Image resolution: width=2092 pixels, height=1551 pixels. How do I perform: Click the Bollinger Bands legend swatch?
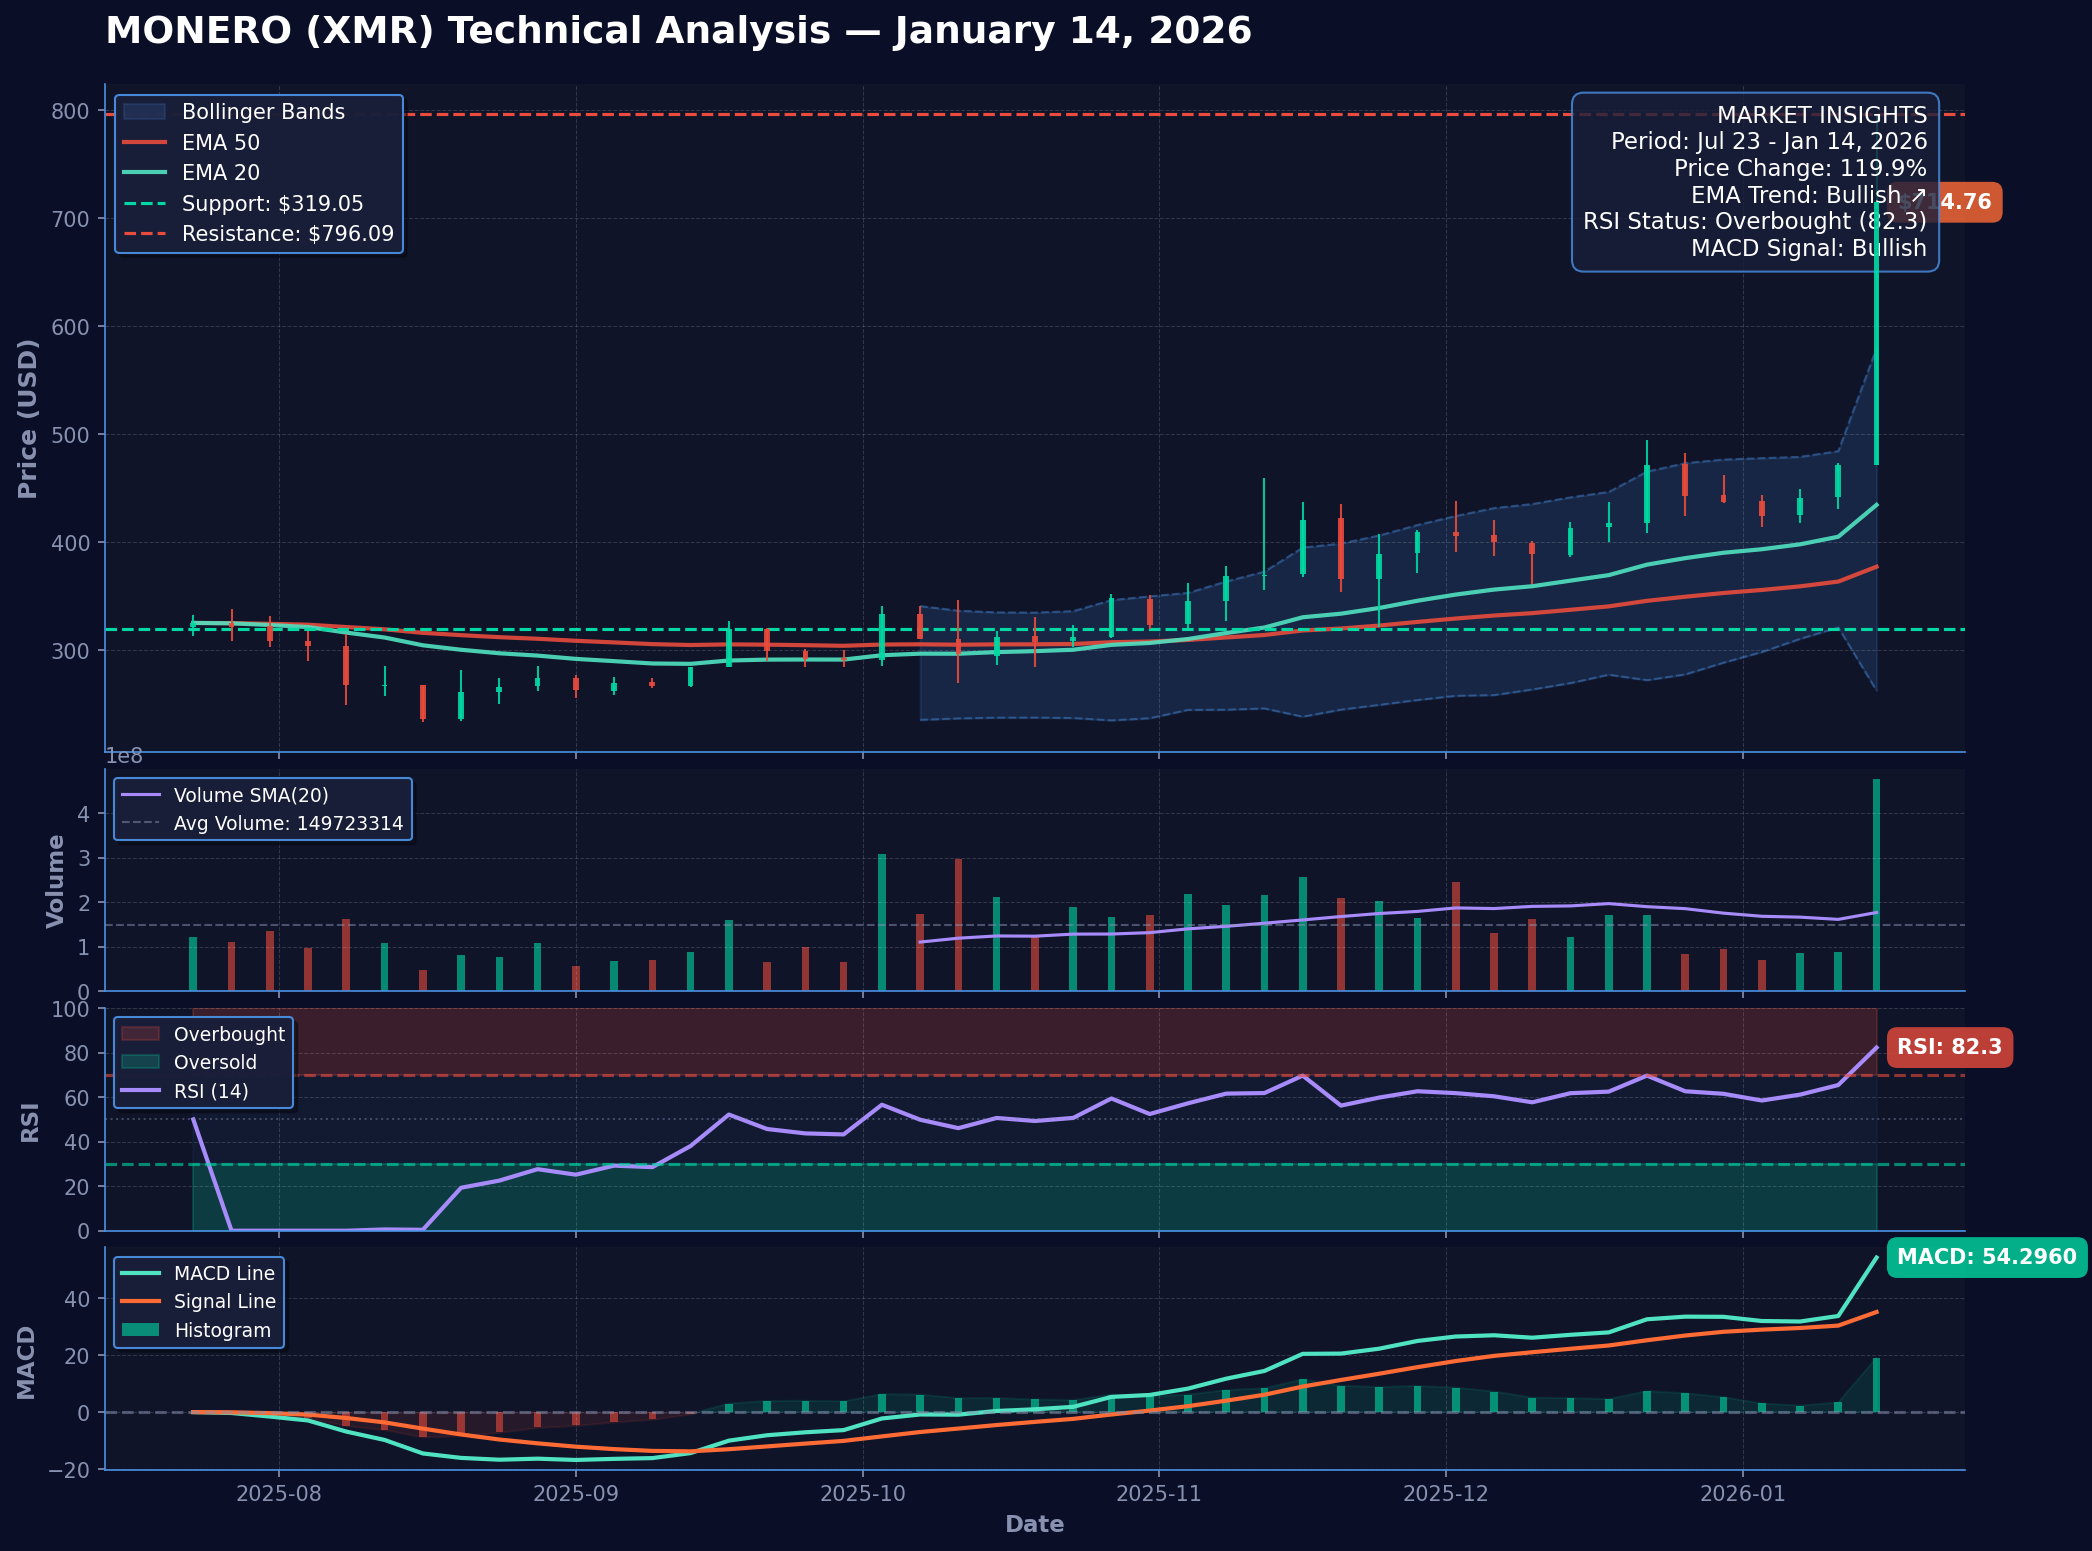[x=144, y=112]
